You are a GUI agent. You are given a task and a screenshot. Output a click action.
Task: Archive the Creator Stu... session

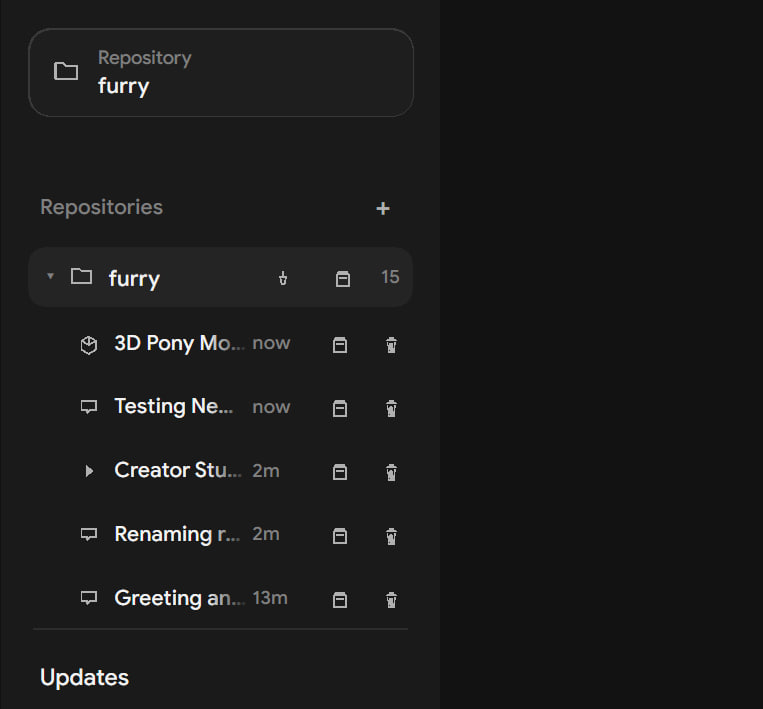pyautogui.click(x=340, y=472)
